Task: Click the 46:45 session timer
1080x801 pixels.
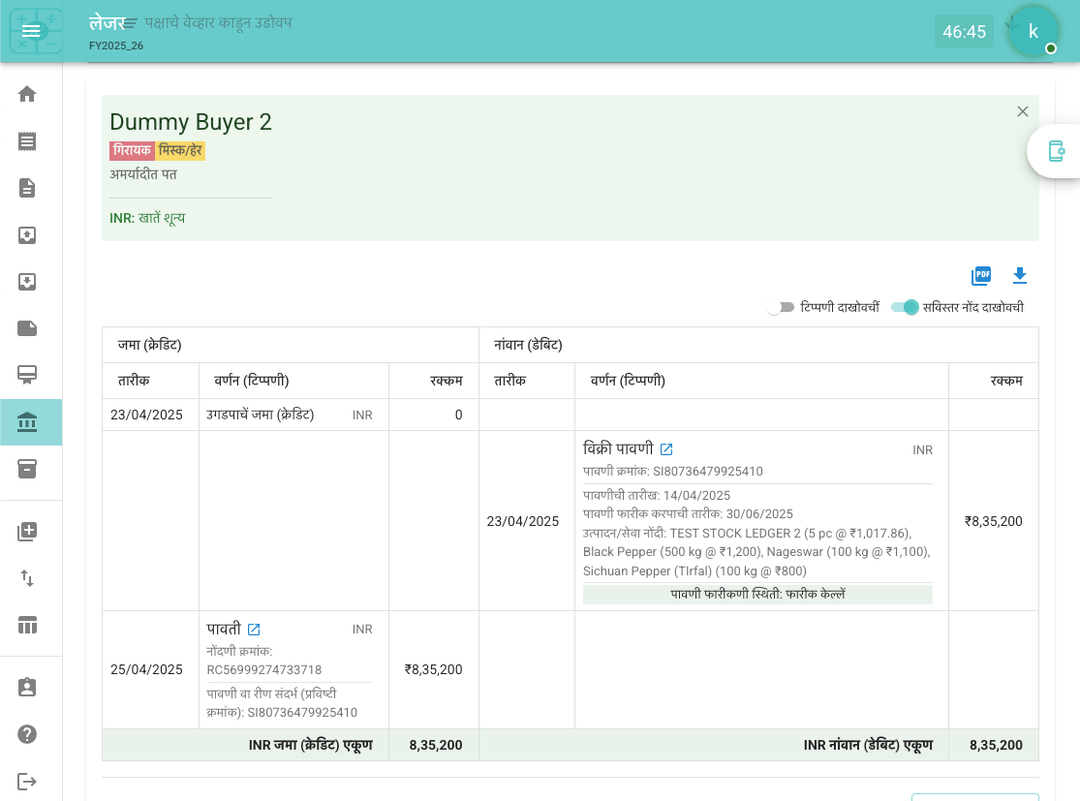Action: (964, 32)
